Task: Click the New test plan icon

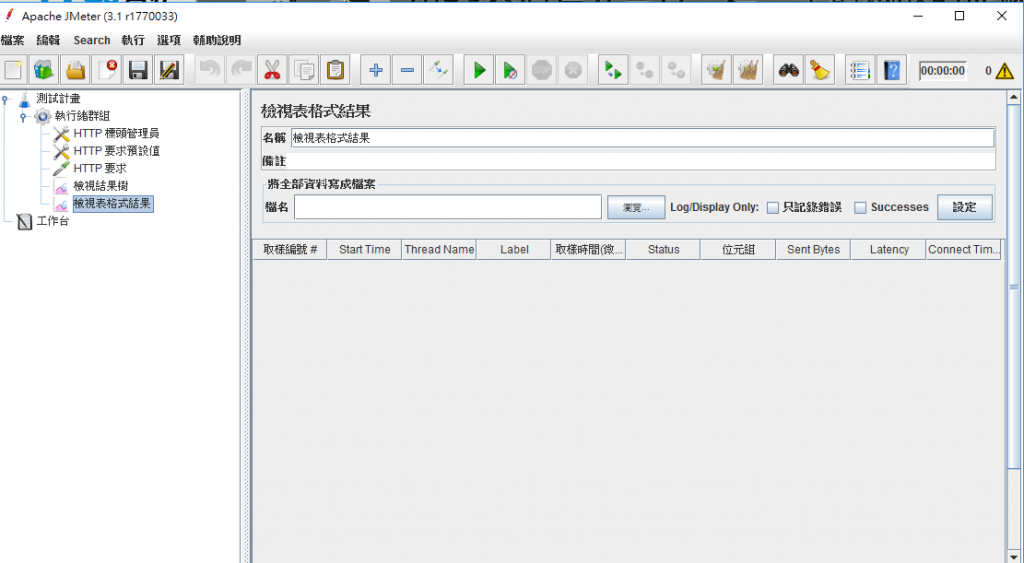Action: pos(14,70)
